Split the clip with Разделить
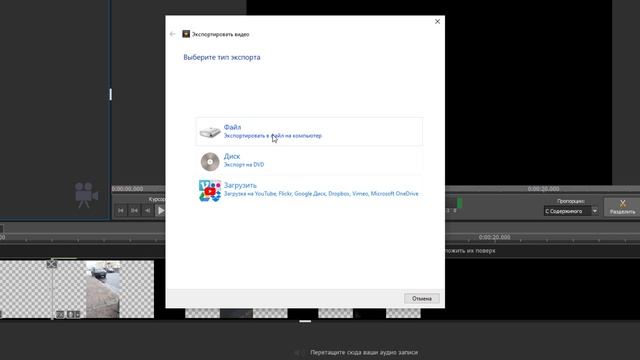The width and height of the screenshot is (640, 360). tap(622, 207)
